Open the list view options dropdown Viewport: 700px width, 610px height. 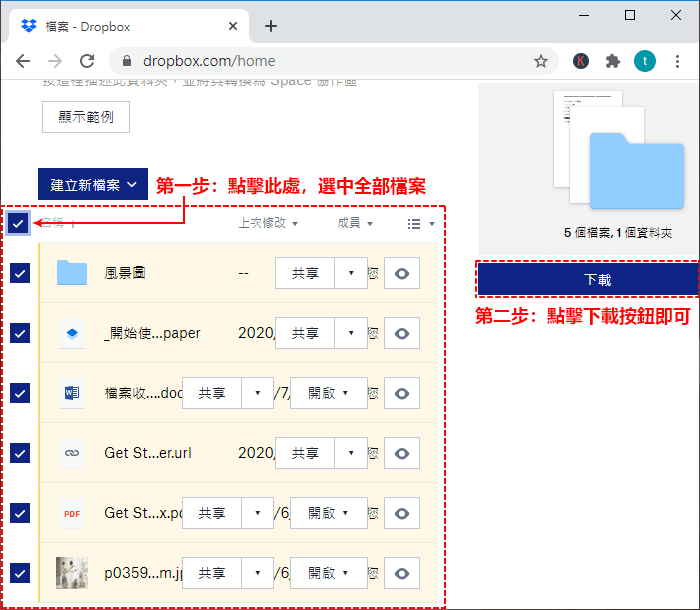point(421,223)
